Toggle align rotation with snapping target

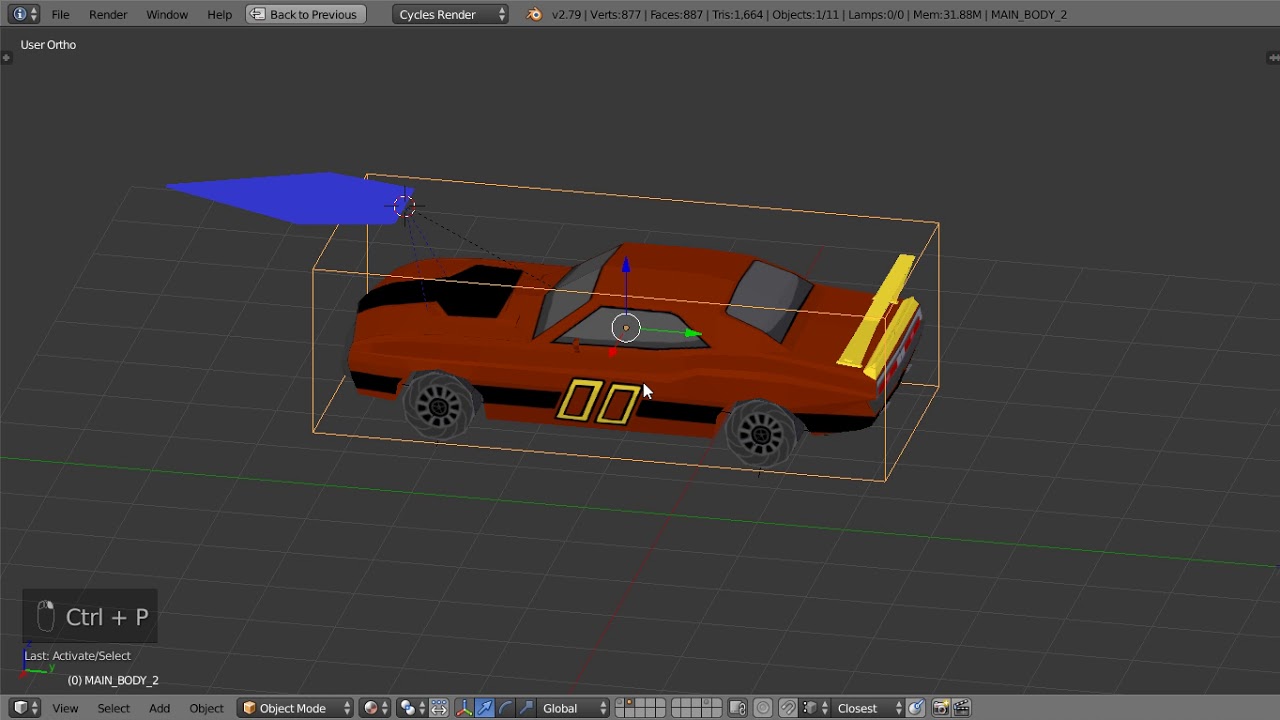pyautogui.click(x=915, y=708)
